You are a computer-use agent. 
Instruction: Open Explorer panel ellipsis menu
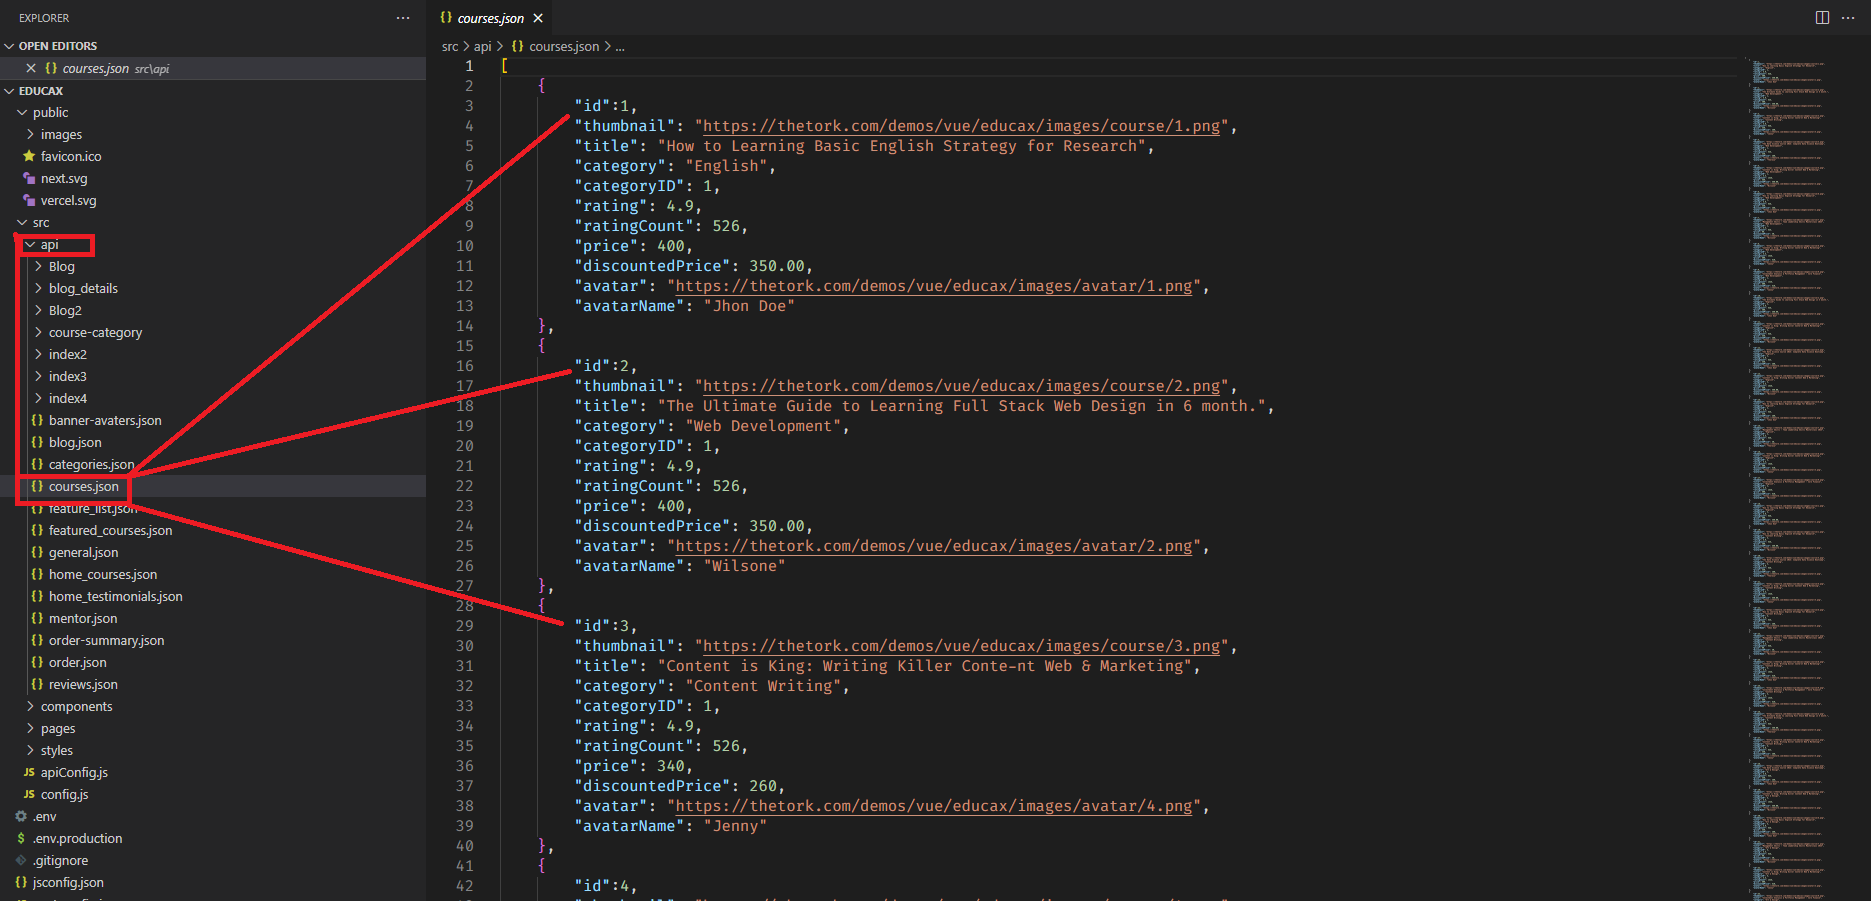point(403,18)
